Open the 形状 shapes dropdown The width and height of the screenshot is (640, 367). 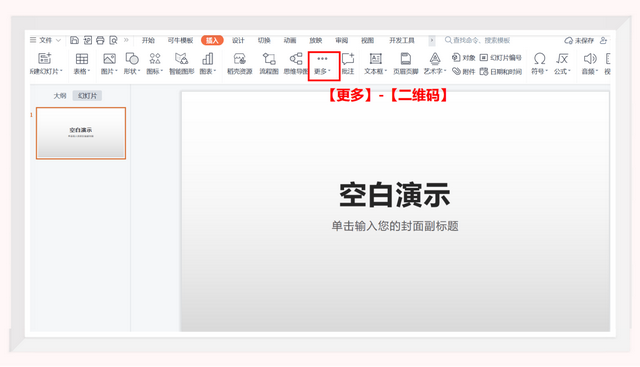[x=132, y=64]
